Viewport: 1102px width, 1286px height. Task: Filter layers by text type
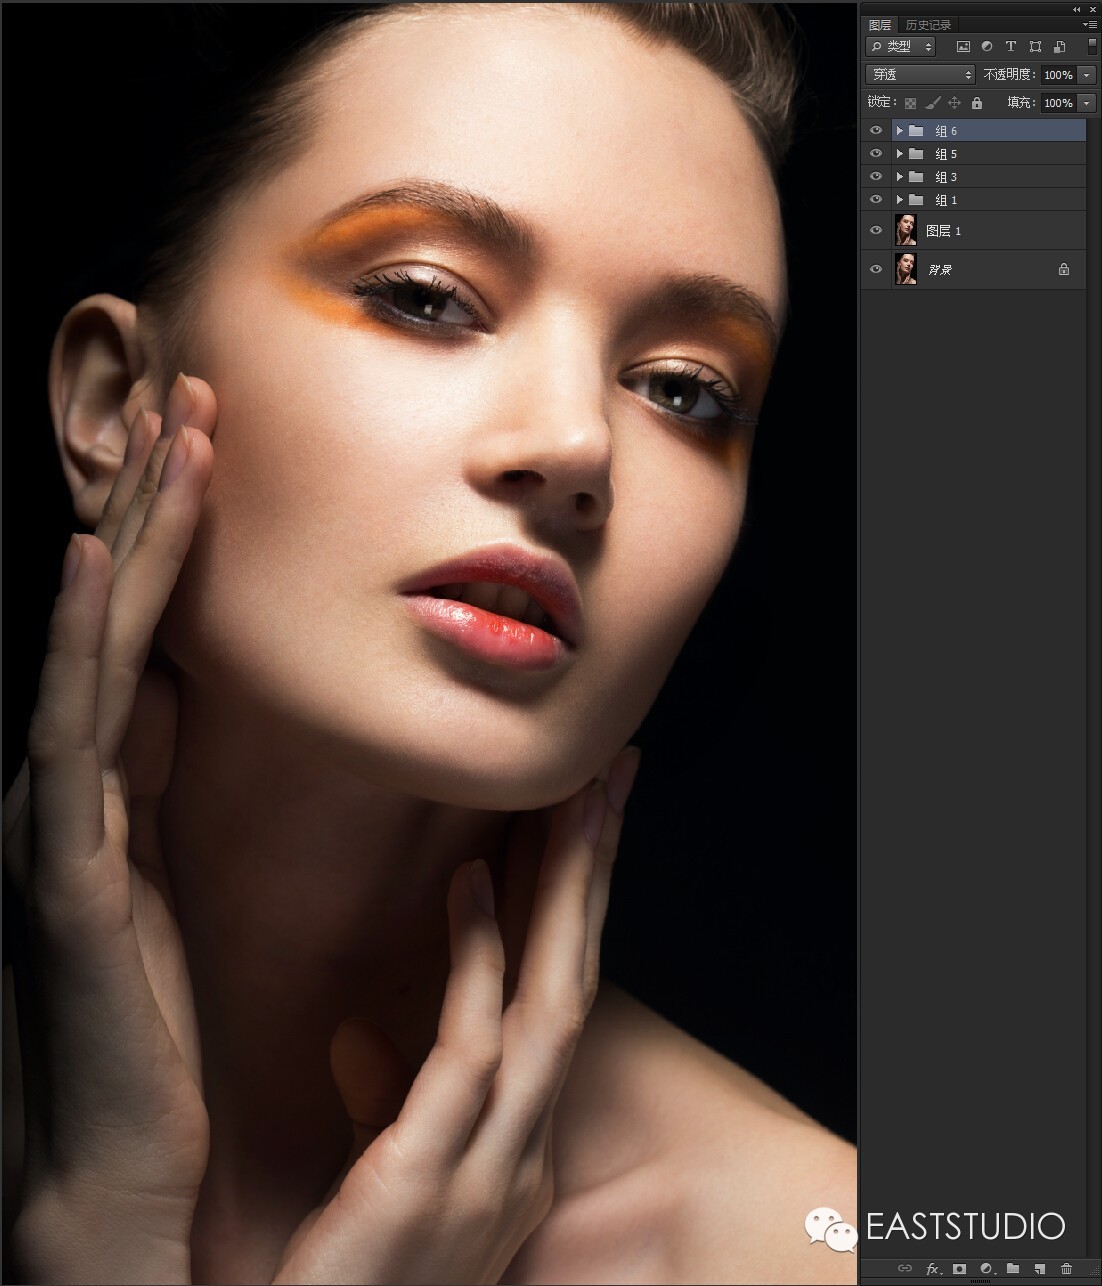pos(1011,47)
